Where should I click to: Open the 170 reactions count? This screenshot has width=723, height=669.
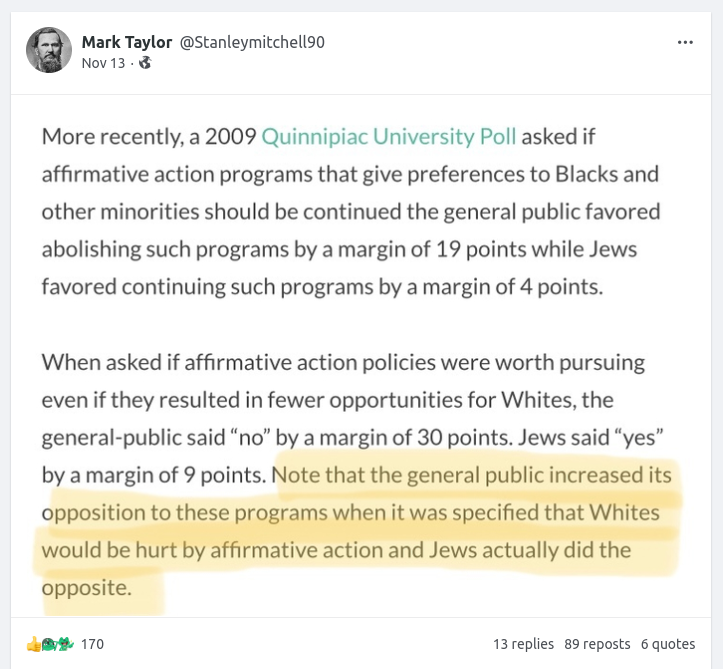92,644
